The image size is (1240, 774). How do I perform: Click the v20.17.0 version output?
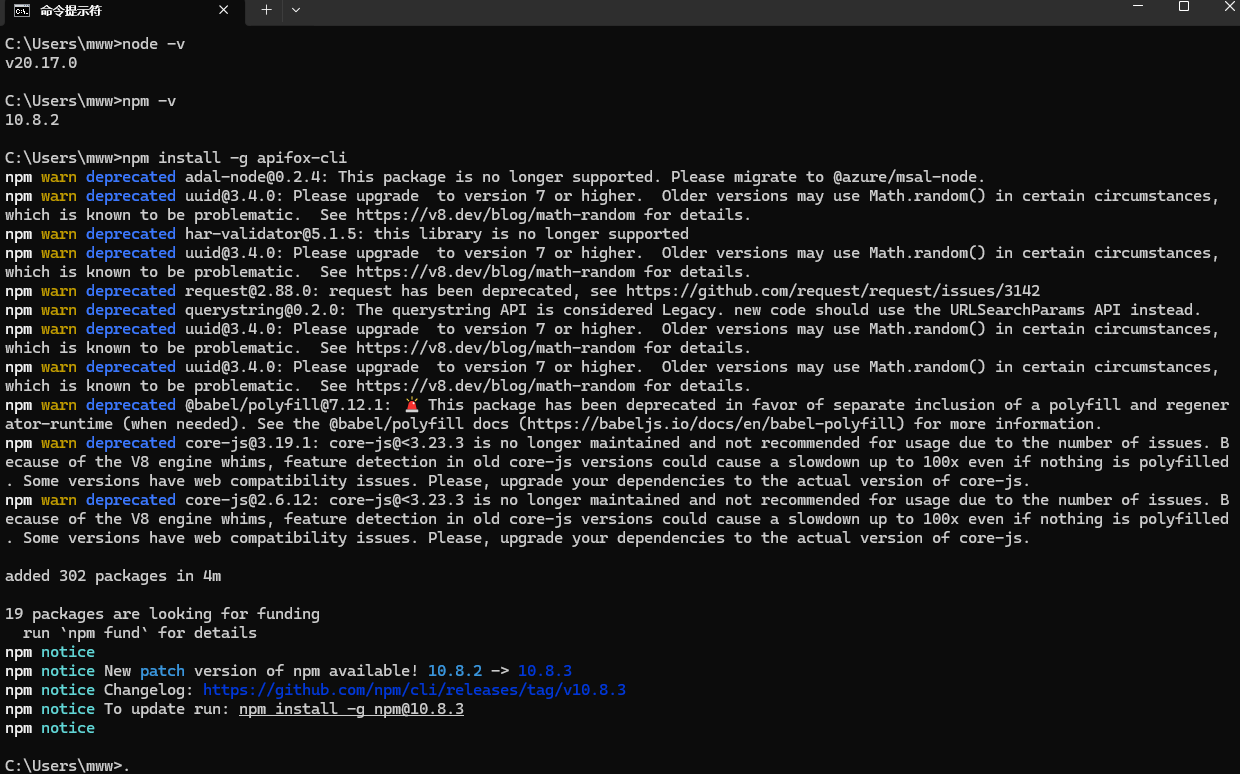pyautogui.click(x=41, y=63)
